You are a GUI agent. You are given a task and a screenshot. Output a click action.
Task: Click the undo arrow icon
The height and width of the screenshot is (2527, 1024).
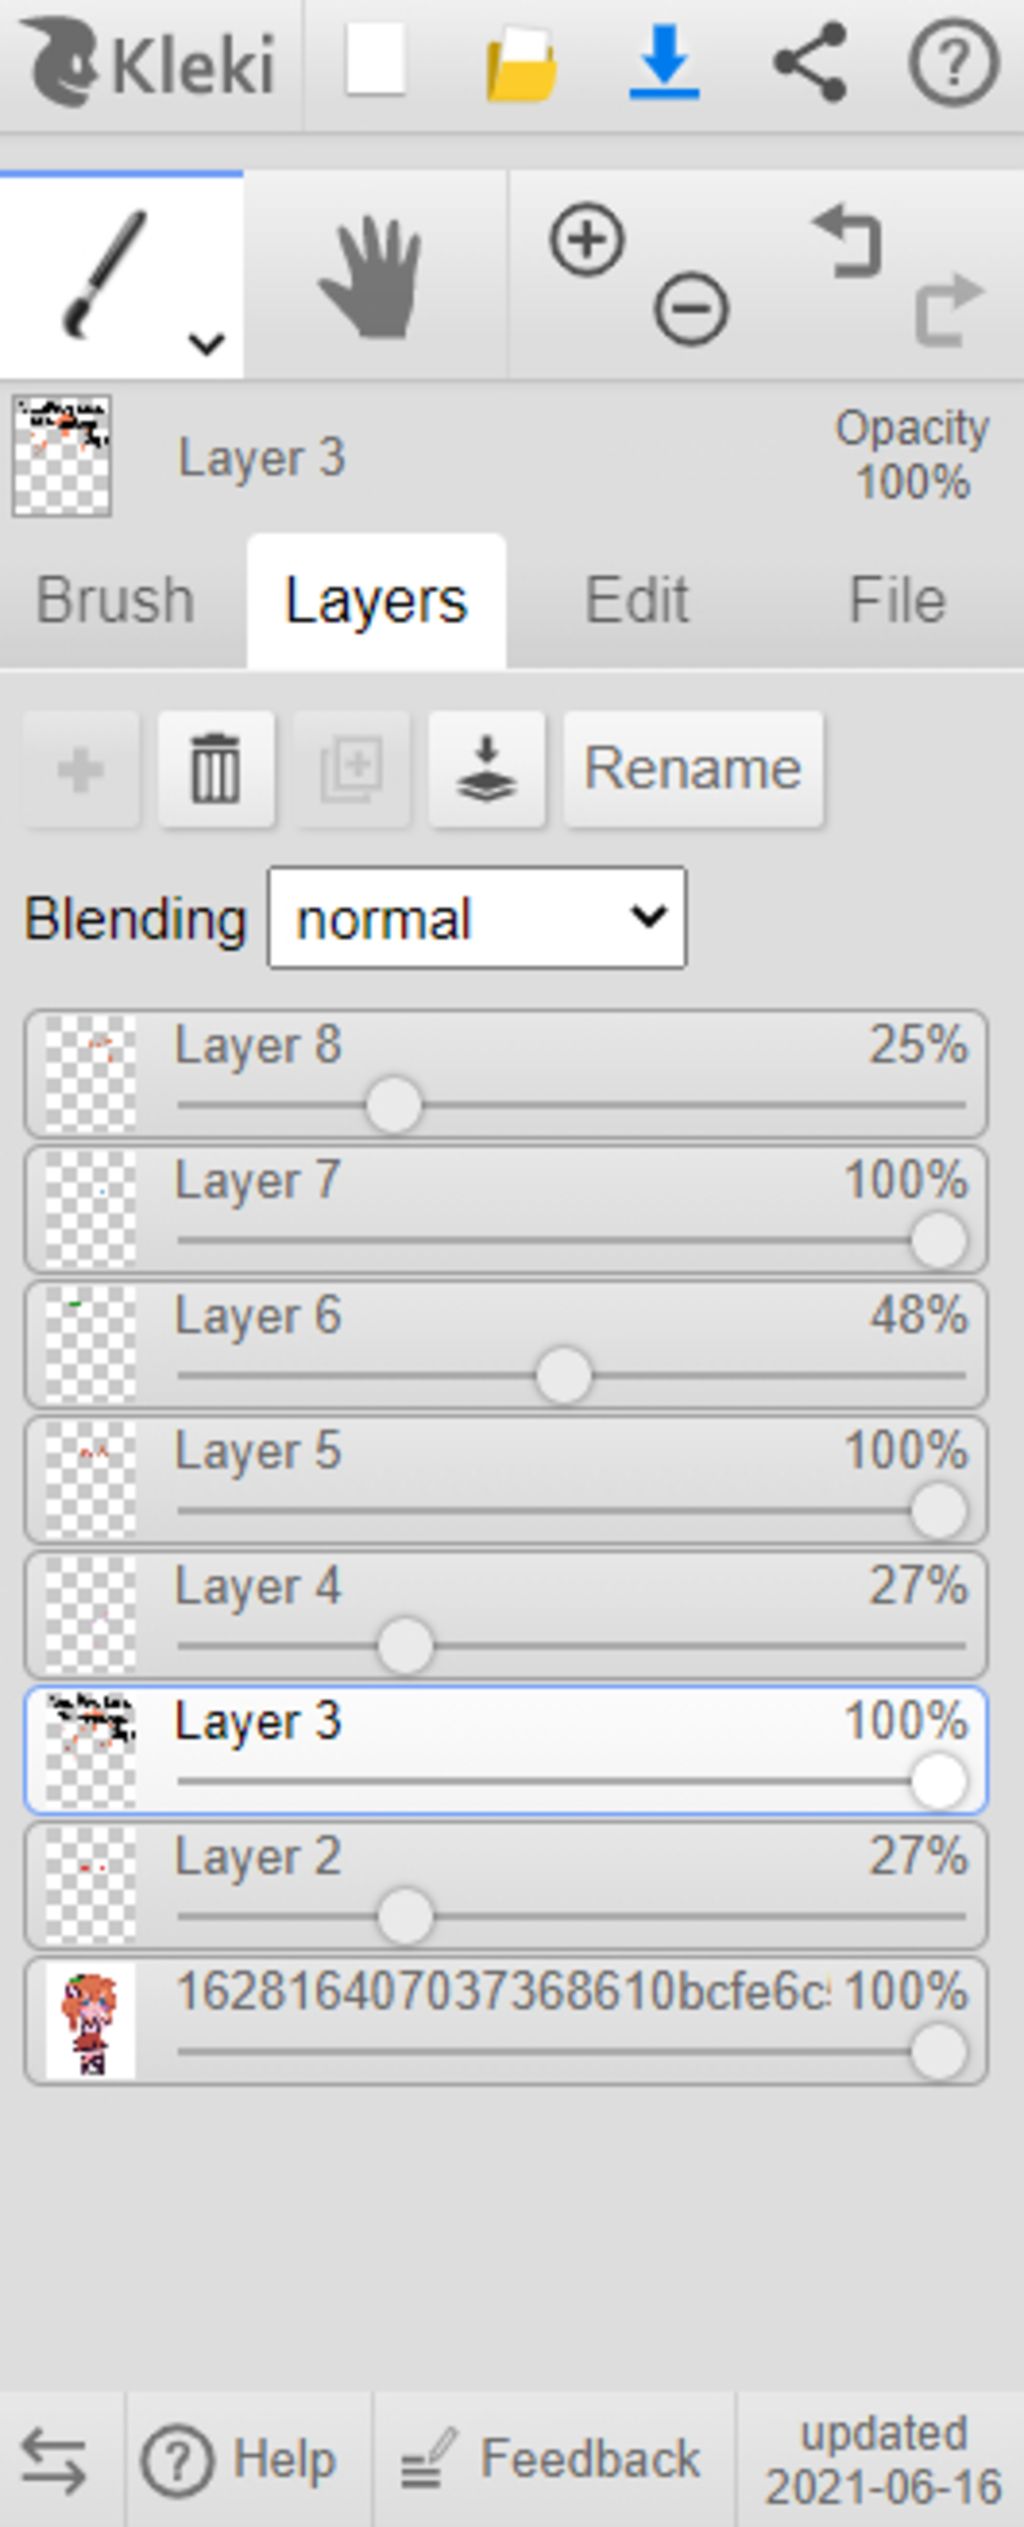coord(848,241)
